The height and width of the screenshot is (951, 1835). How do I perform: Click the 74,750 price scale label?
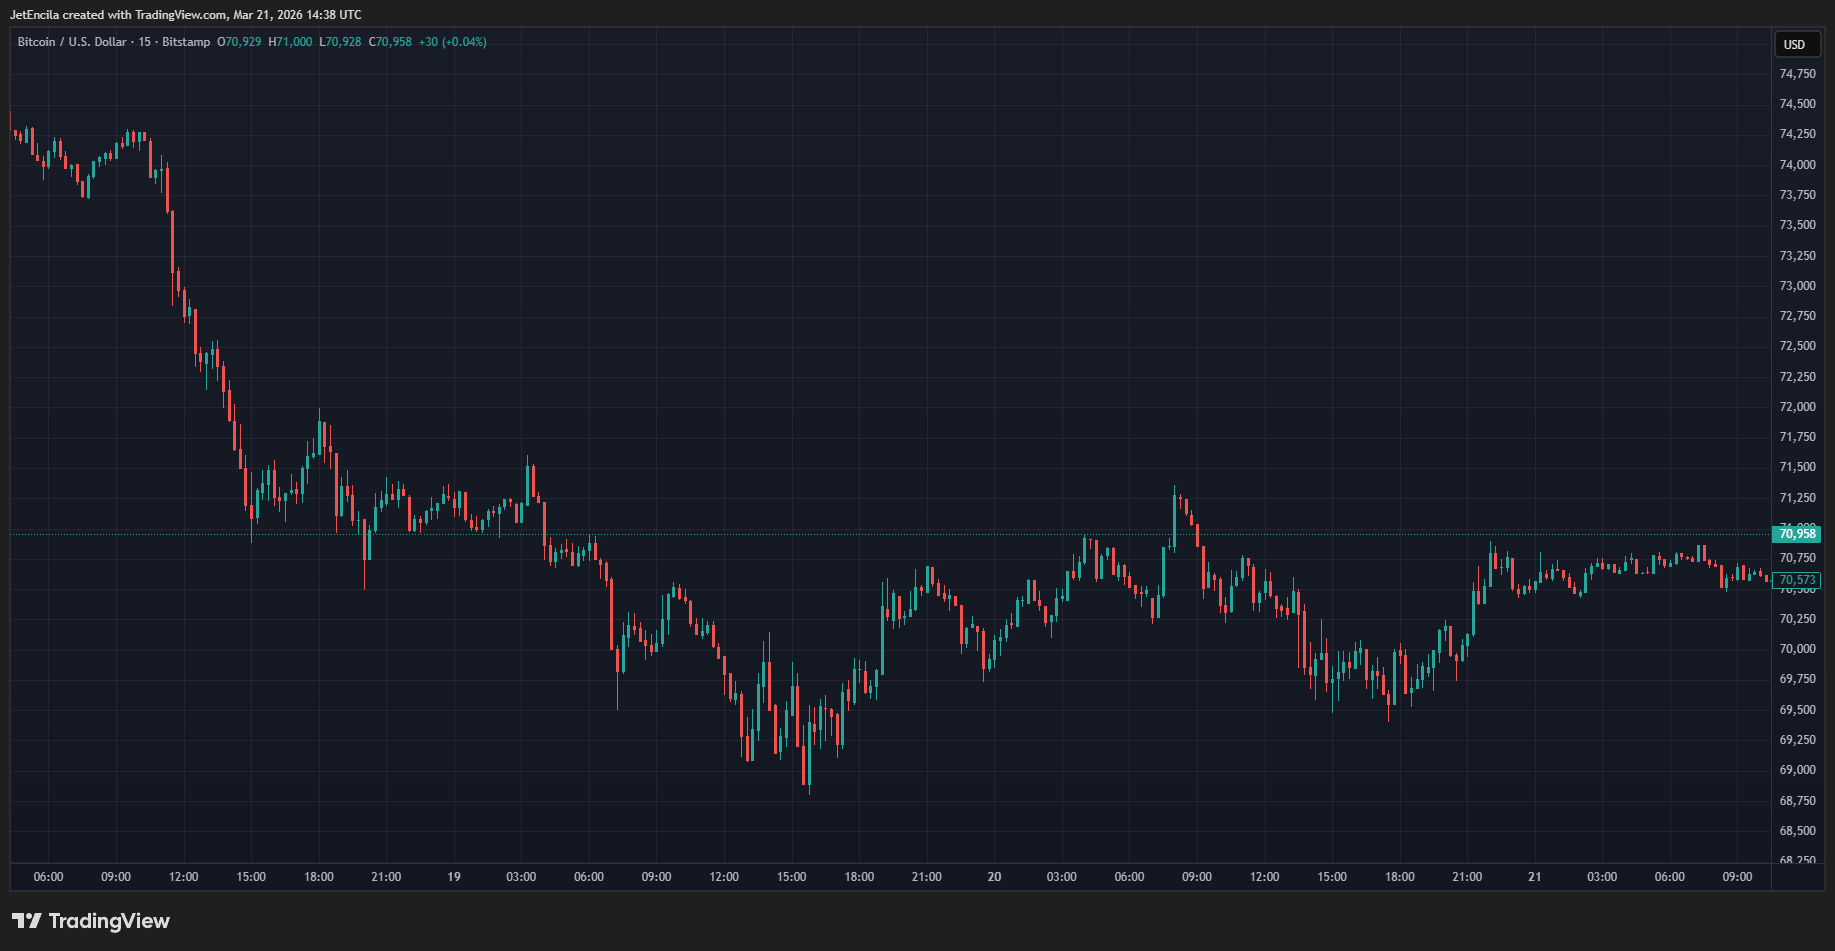tap(1799, 73)
